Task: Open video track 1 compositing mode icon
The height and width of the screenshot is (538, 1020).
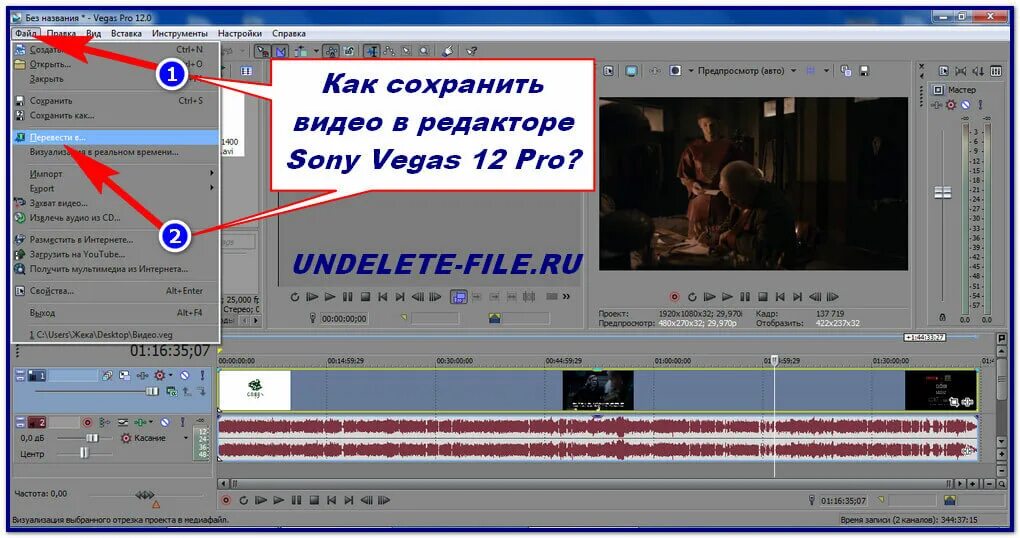Action: coord(172,391)
